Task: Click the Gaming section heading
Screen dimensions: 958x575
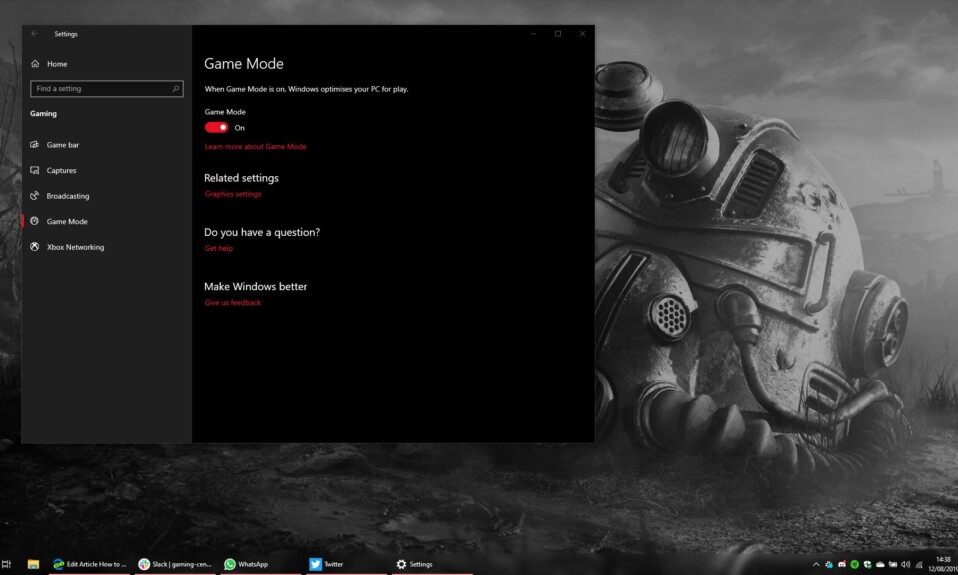Action: (43, 114)
